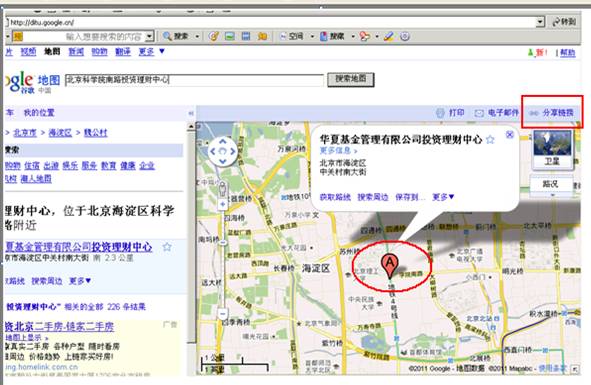Image resolution: width=591 pixels, height=385 pixels.
Task: Select the 地图 maps tab
Action: point(52,52)
